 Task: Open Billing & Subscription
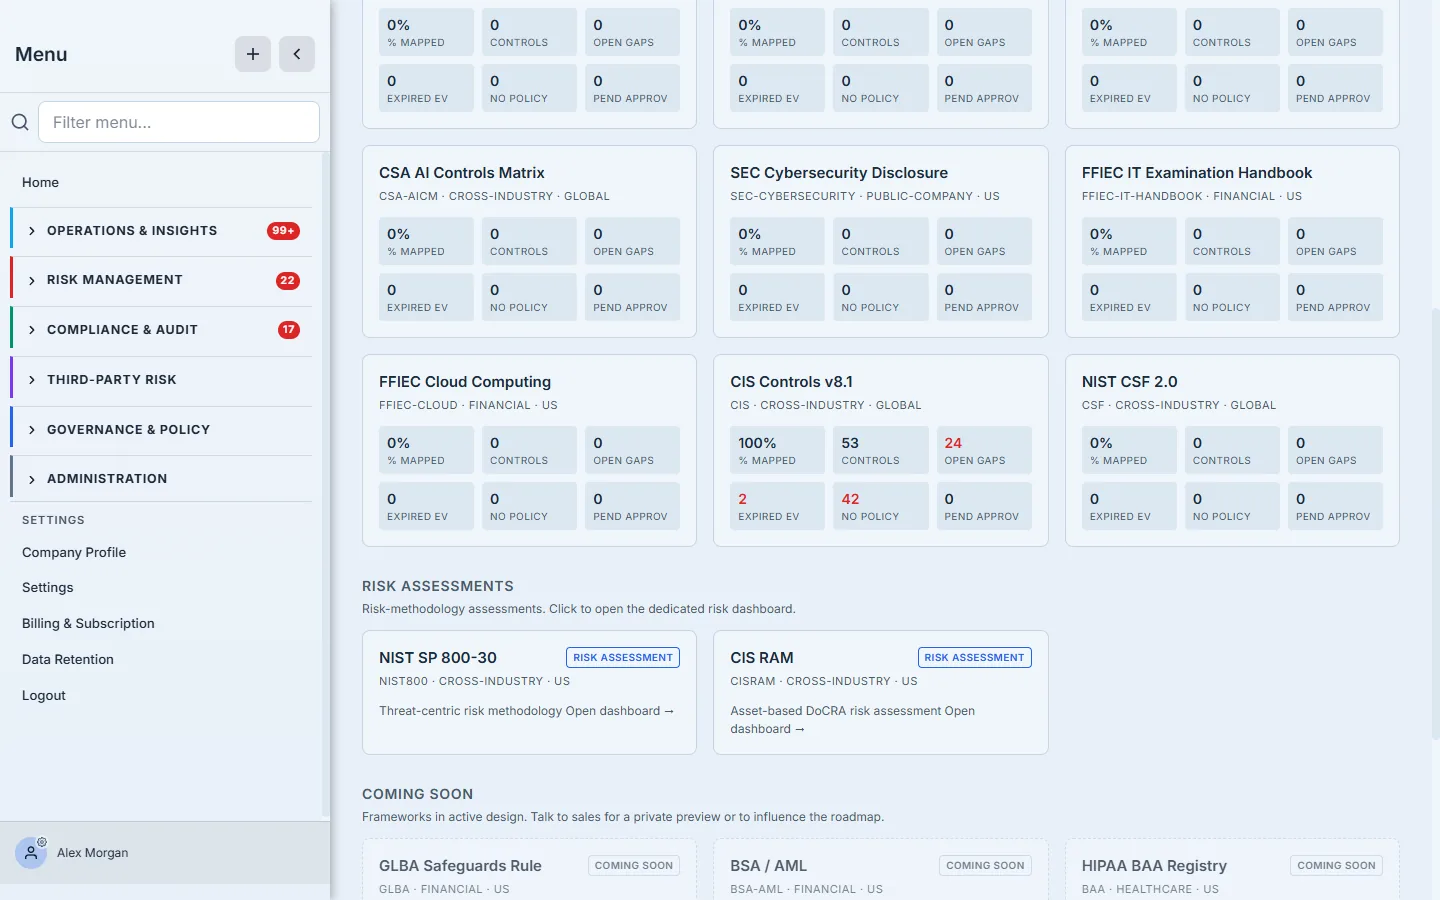point(88,623)
